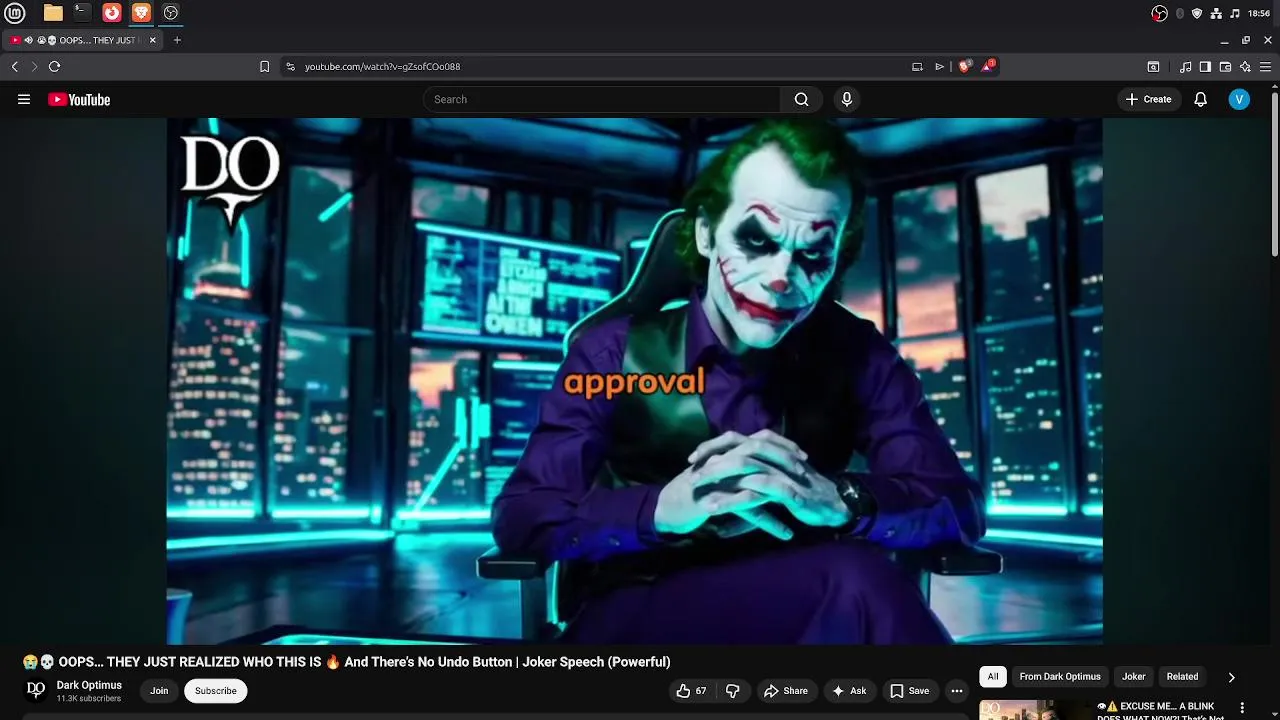The width and height of the screenshot is (1280, 720).
Task: Go forward with the browser forward arrow
Action: tap(34, 66)
